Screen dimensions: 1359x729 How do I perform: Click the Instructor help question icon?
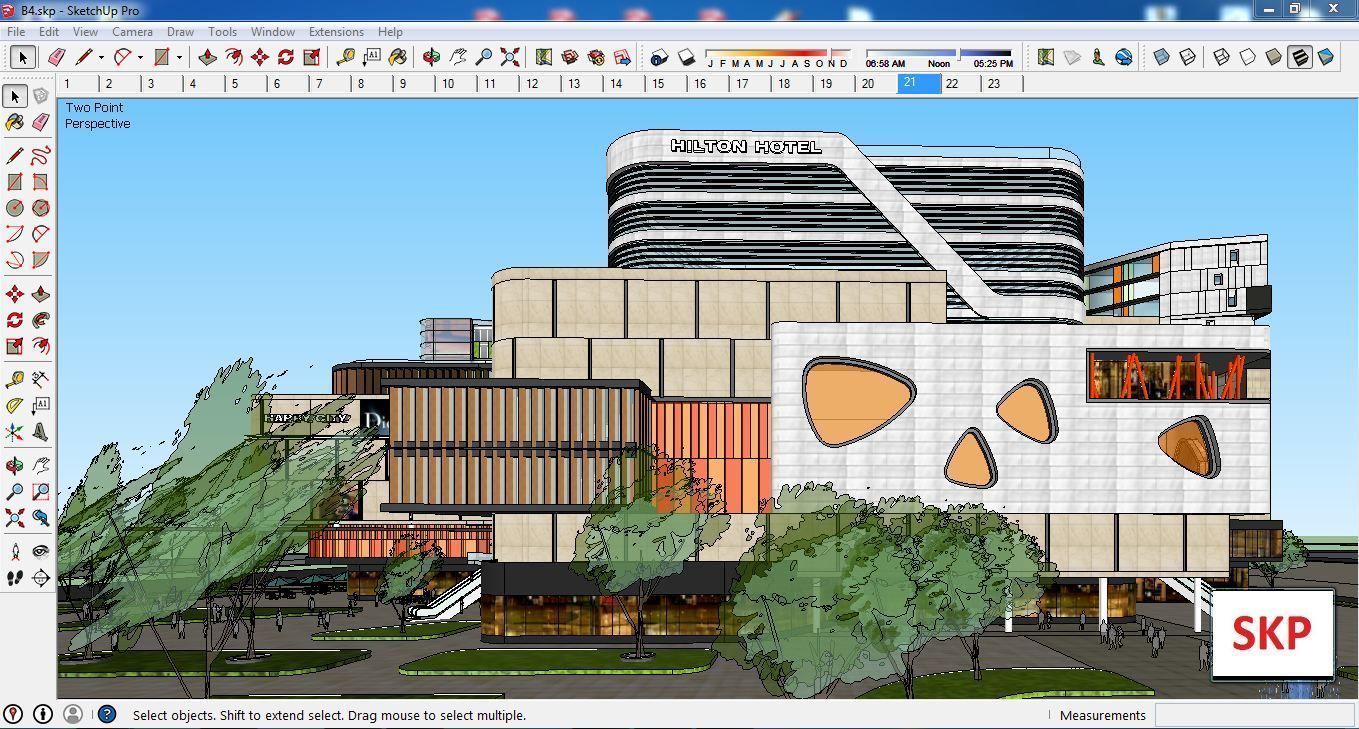tap(106, 714)
